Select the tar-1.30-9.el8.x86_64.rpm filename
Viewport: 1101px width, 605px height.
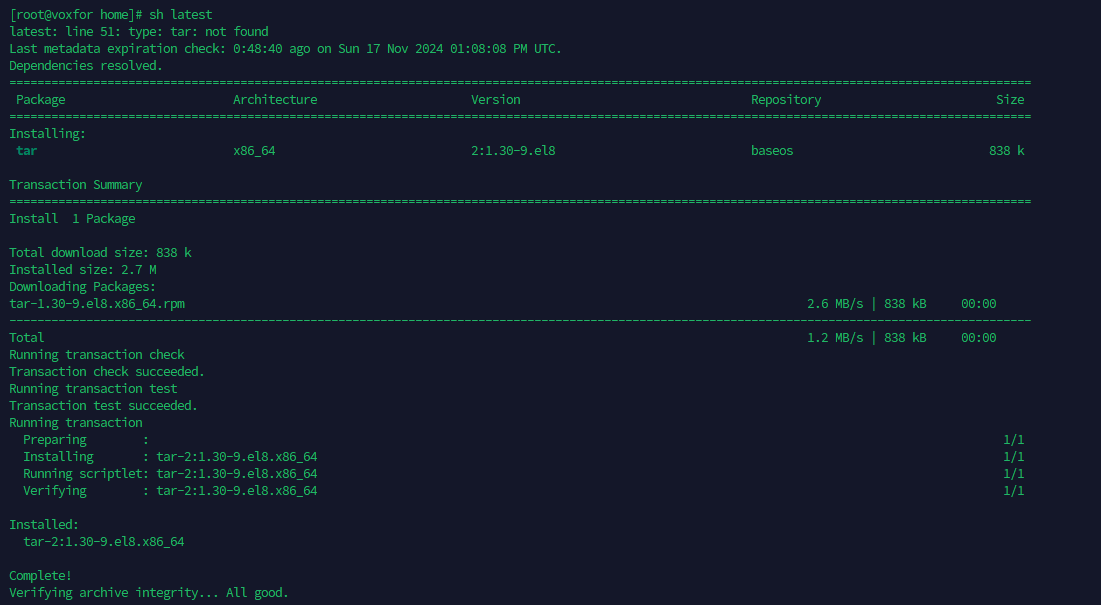point(95,303)
